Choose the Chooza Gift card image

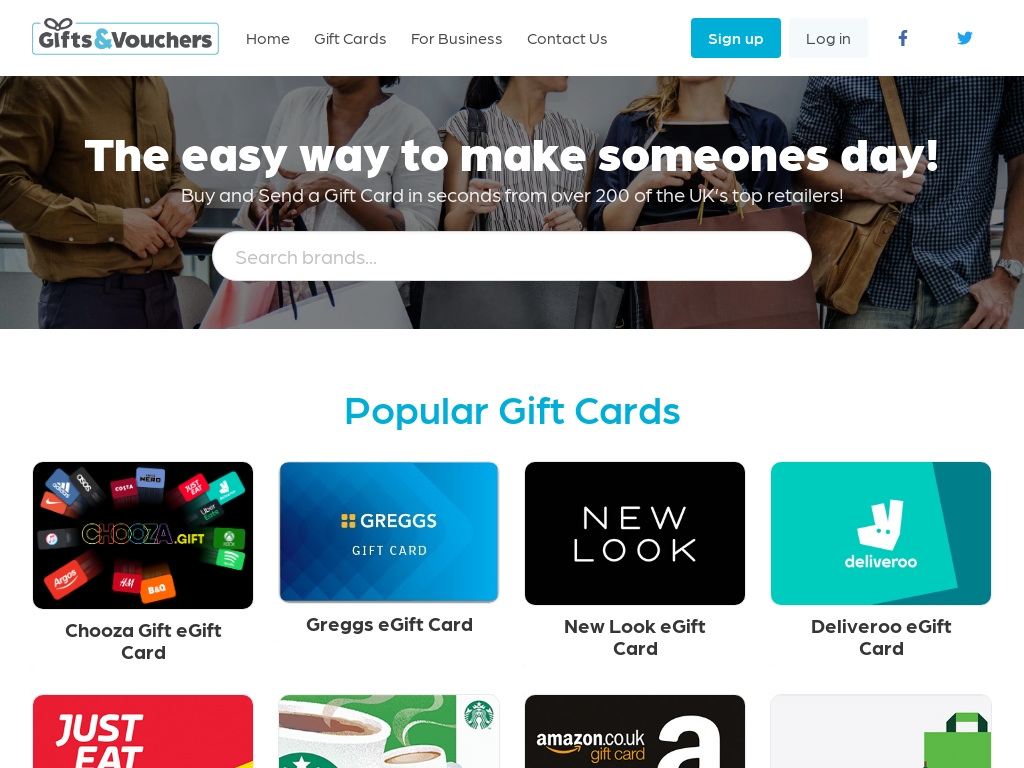[143, 536]
